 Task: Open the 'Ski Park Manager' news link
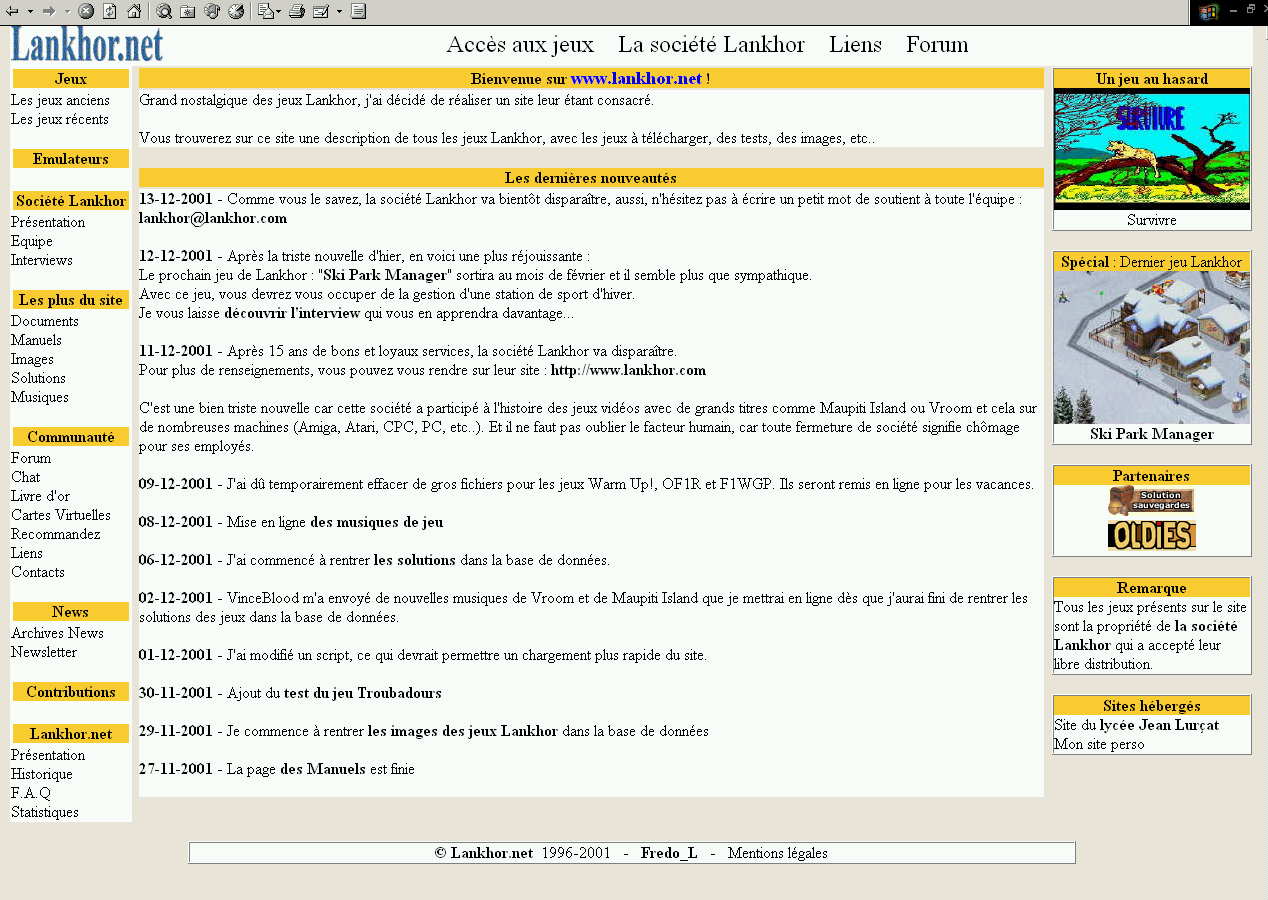(384, 275)
